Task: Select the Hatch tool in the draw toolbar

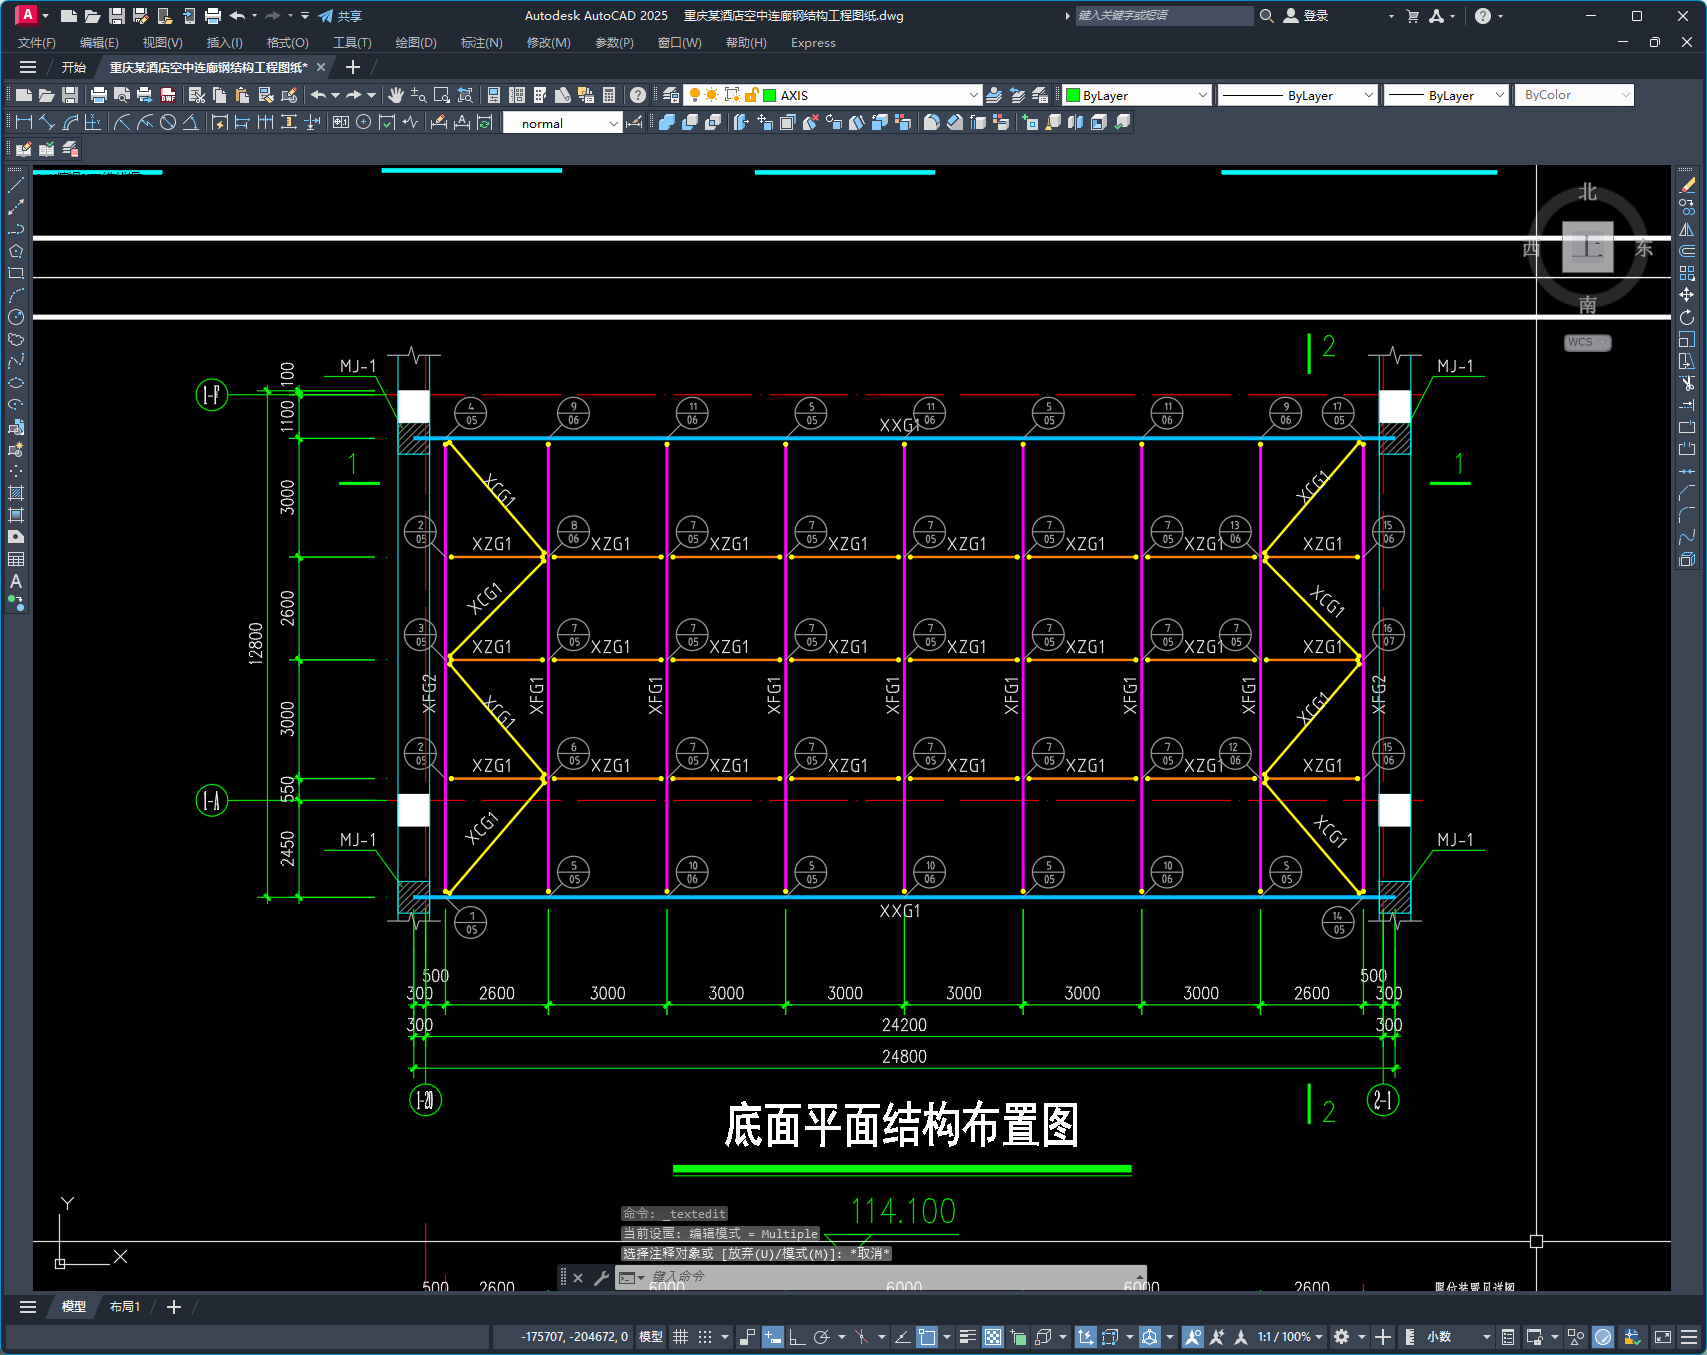Action: click(x=16, y=493)
